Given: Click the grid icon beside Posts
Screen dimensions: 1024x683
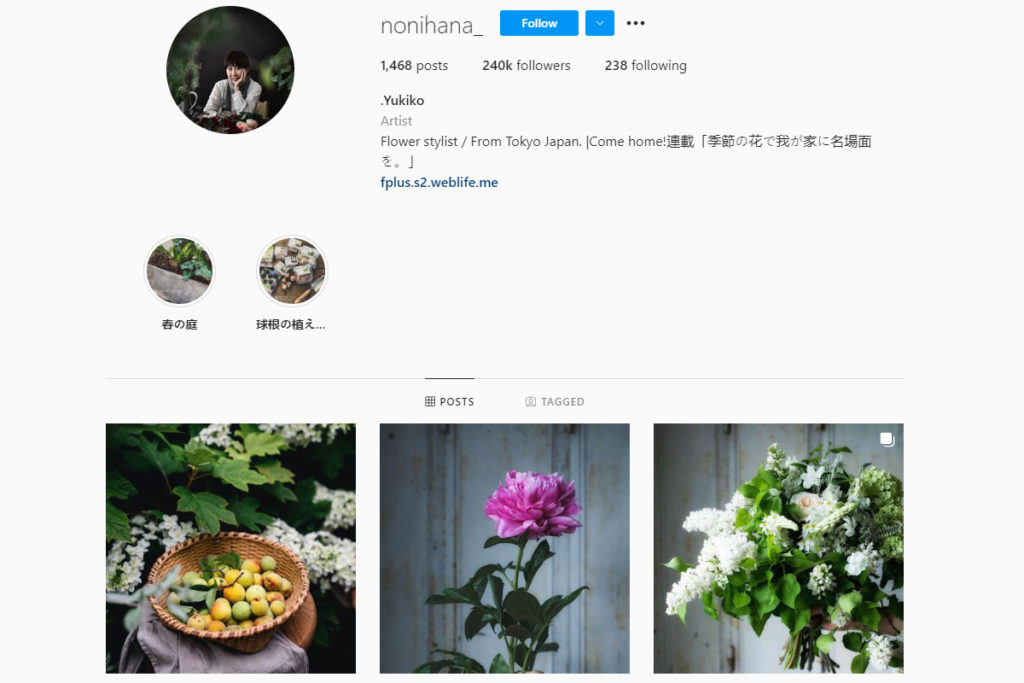Looking at the screenshot, I should 430,402.
